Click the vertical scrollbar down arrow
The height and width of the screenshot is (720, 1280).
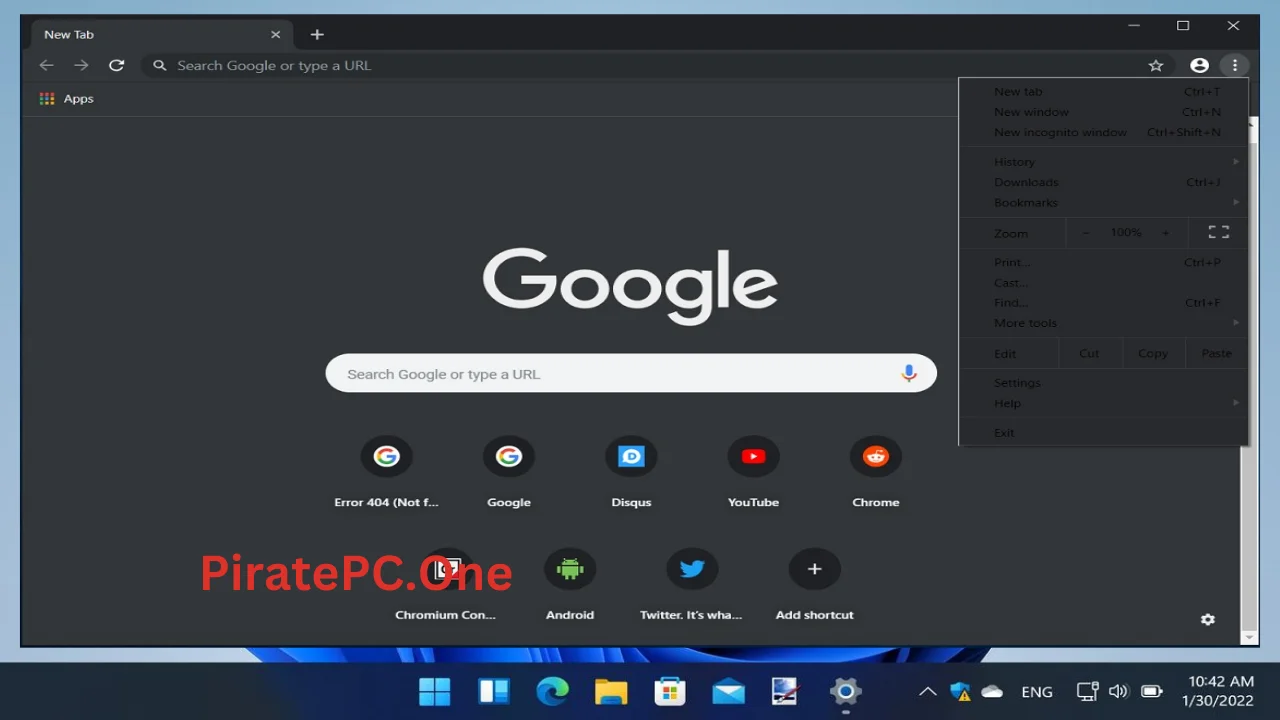click(1248, 637)
